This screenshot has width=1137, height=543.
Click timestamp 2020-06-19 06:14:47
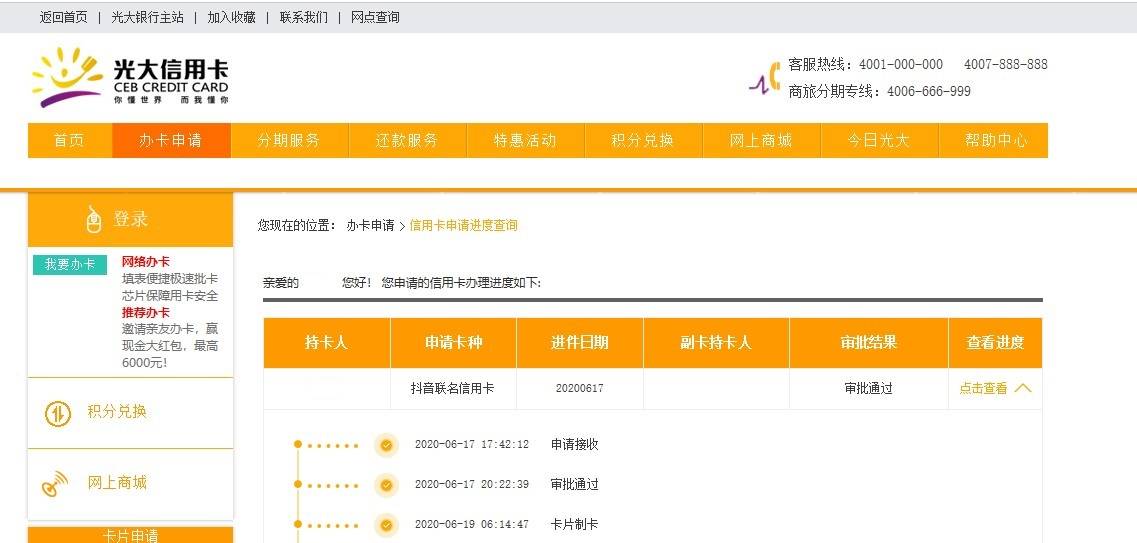(x=472, y=525)
